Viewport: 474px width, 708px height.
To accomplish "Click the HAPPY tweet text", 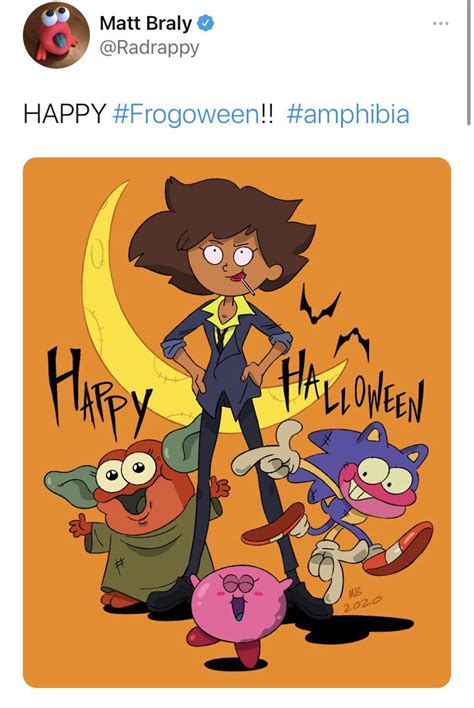I will coord(65,113).
